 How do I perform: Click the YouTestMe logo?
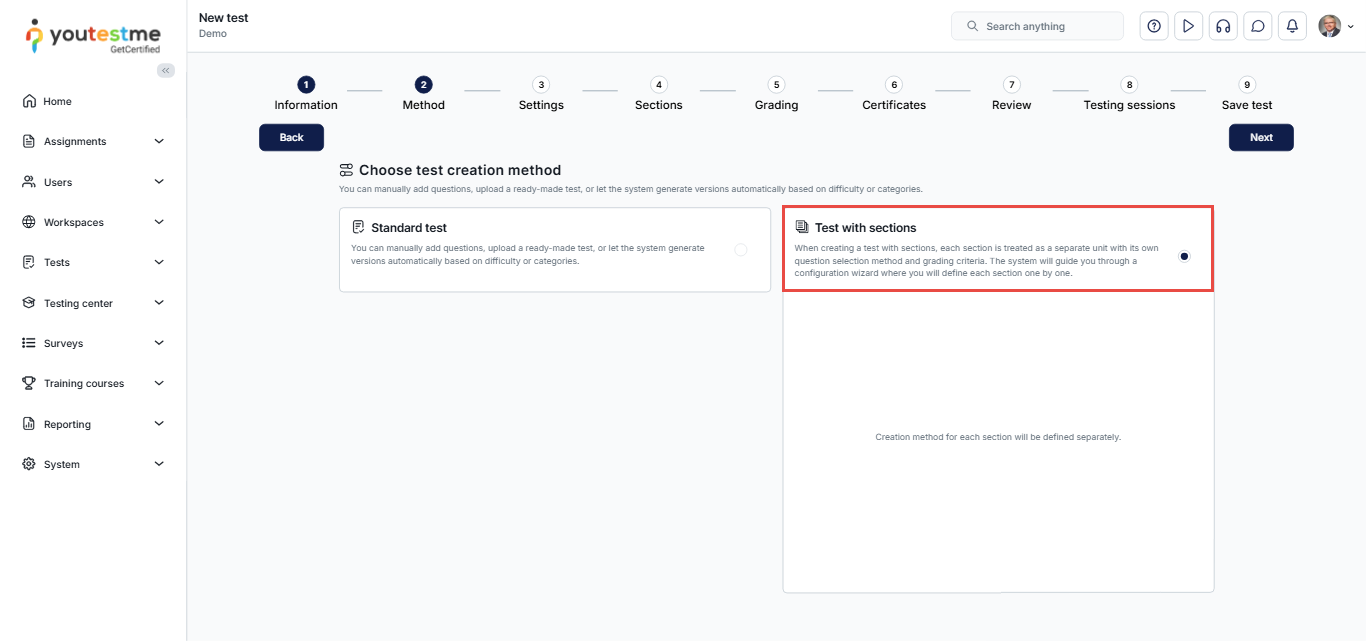pyautogui.click(x=93, y=35)
